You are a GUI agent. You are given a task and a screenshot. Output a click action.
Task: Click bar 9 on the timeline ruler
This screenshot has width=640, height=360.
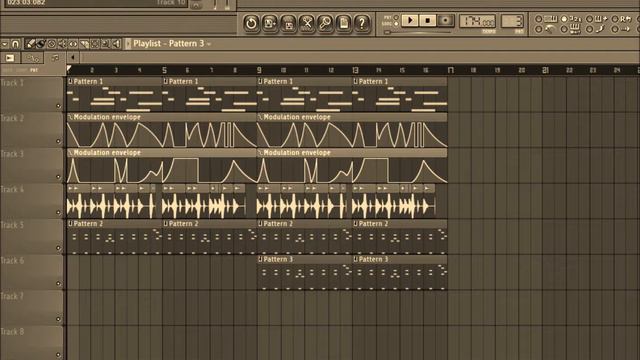click(259, 70)
